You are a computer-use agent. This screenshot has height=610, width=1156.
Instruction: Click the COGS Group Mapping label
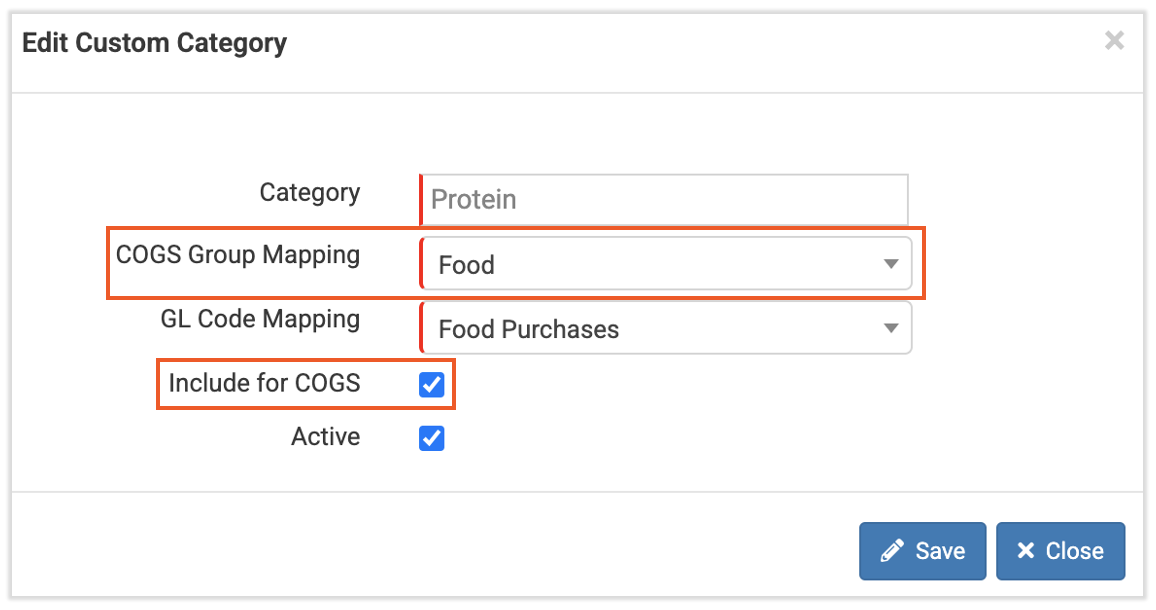239,255
